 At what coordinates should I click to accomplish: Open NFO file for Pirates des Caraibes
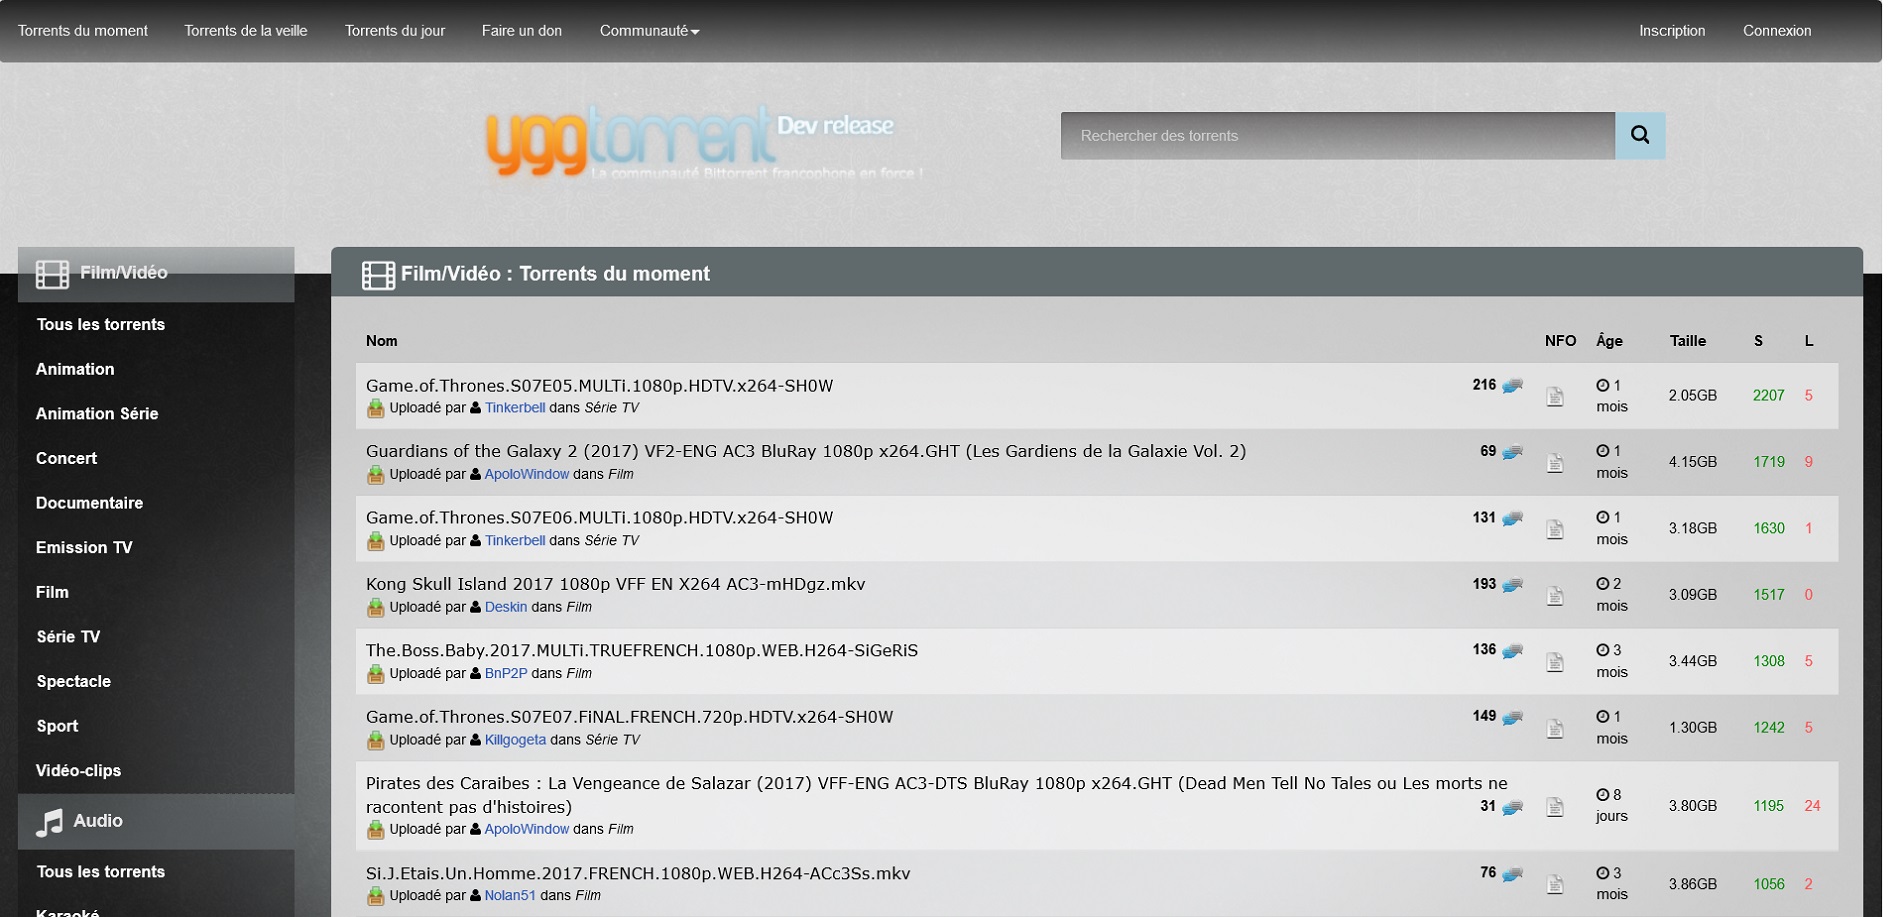1555,807
